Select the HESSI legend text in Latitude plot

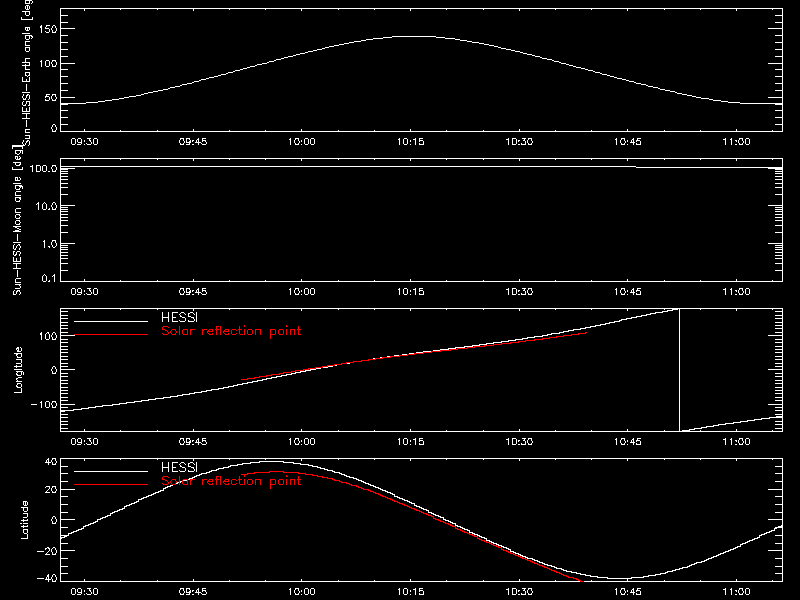(179, 467)
